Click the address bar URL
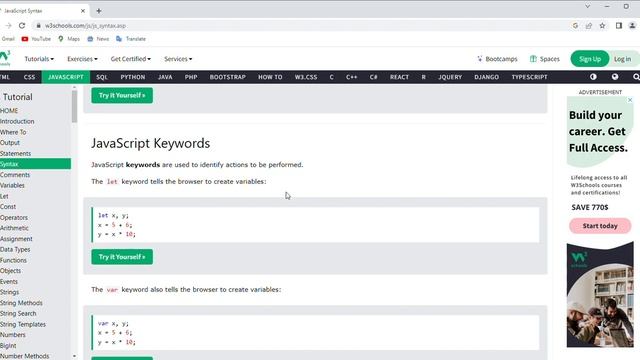Viewport: 640px width, 360px height. click(x=85, y=26)
